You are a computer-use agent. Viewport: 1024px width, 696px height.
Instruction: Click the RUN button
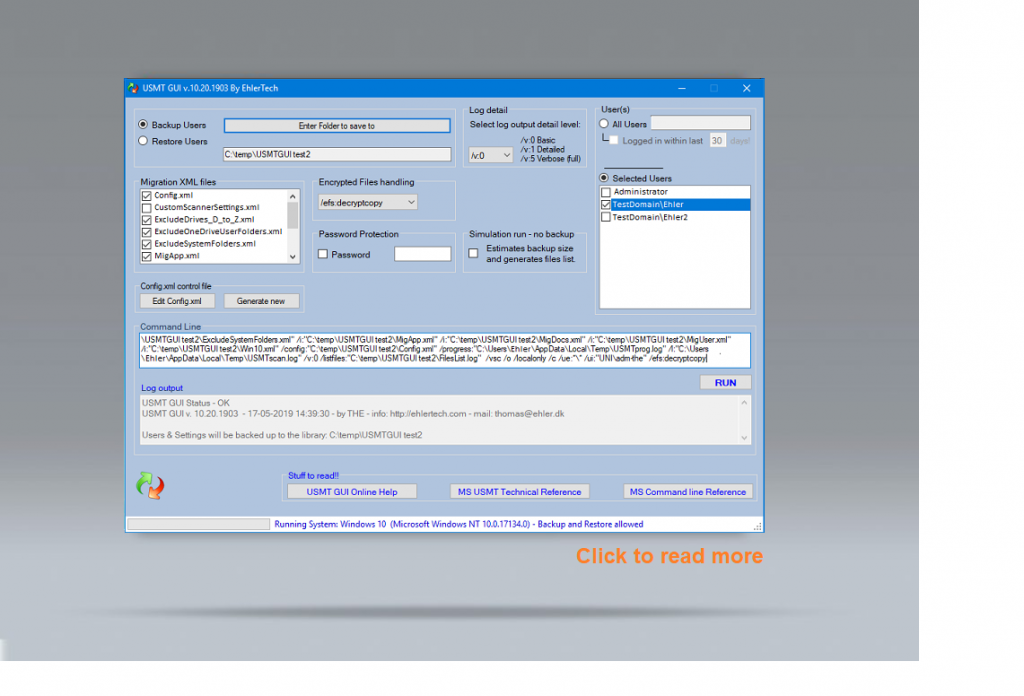pyautogui.click(x=725, y=382)
